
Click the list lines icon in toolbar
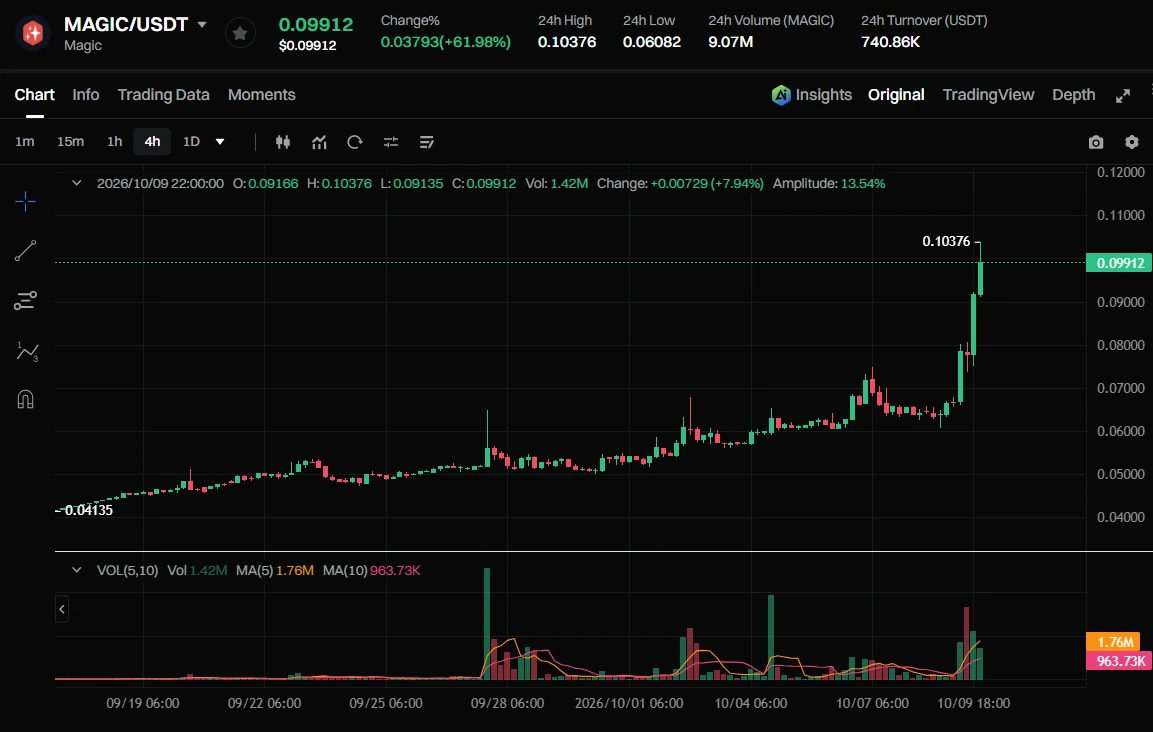426,142
